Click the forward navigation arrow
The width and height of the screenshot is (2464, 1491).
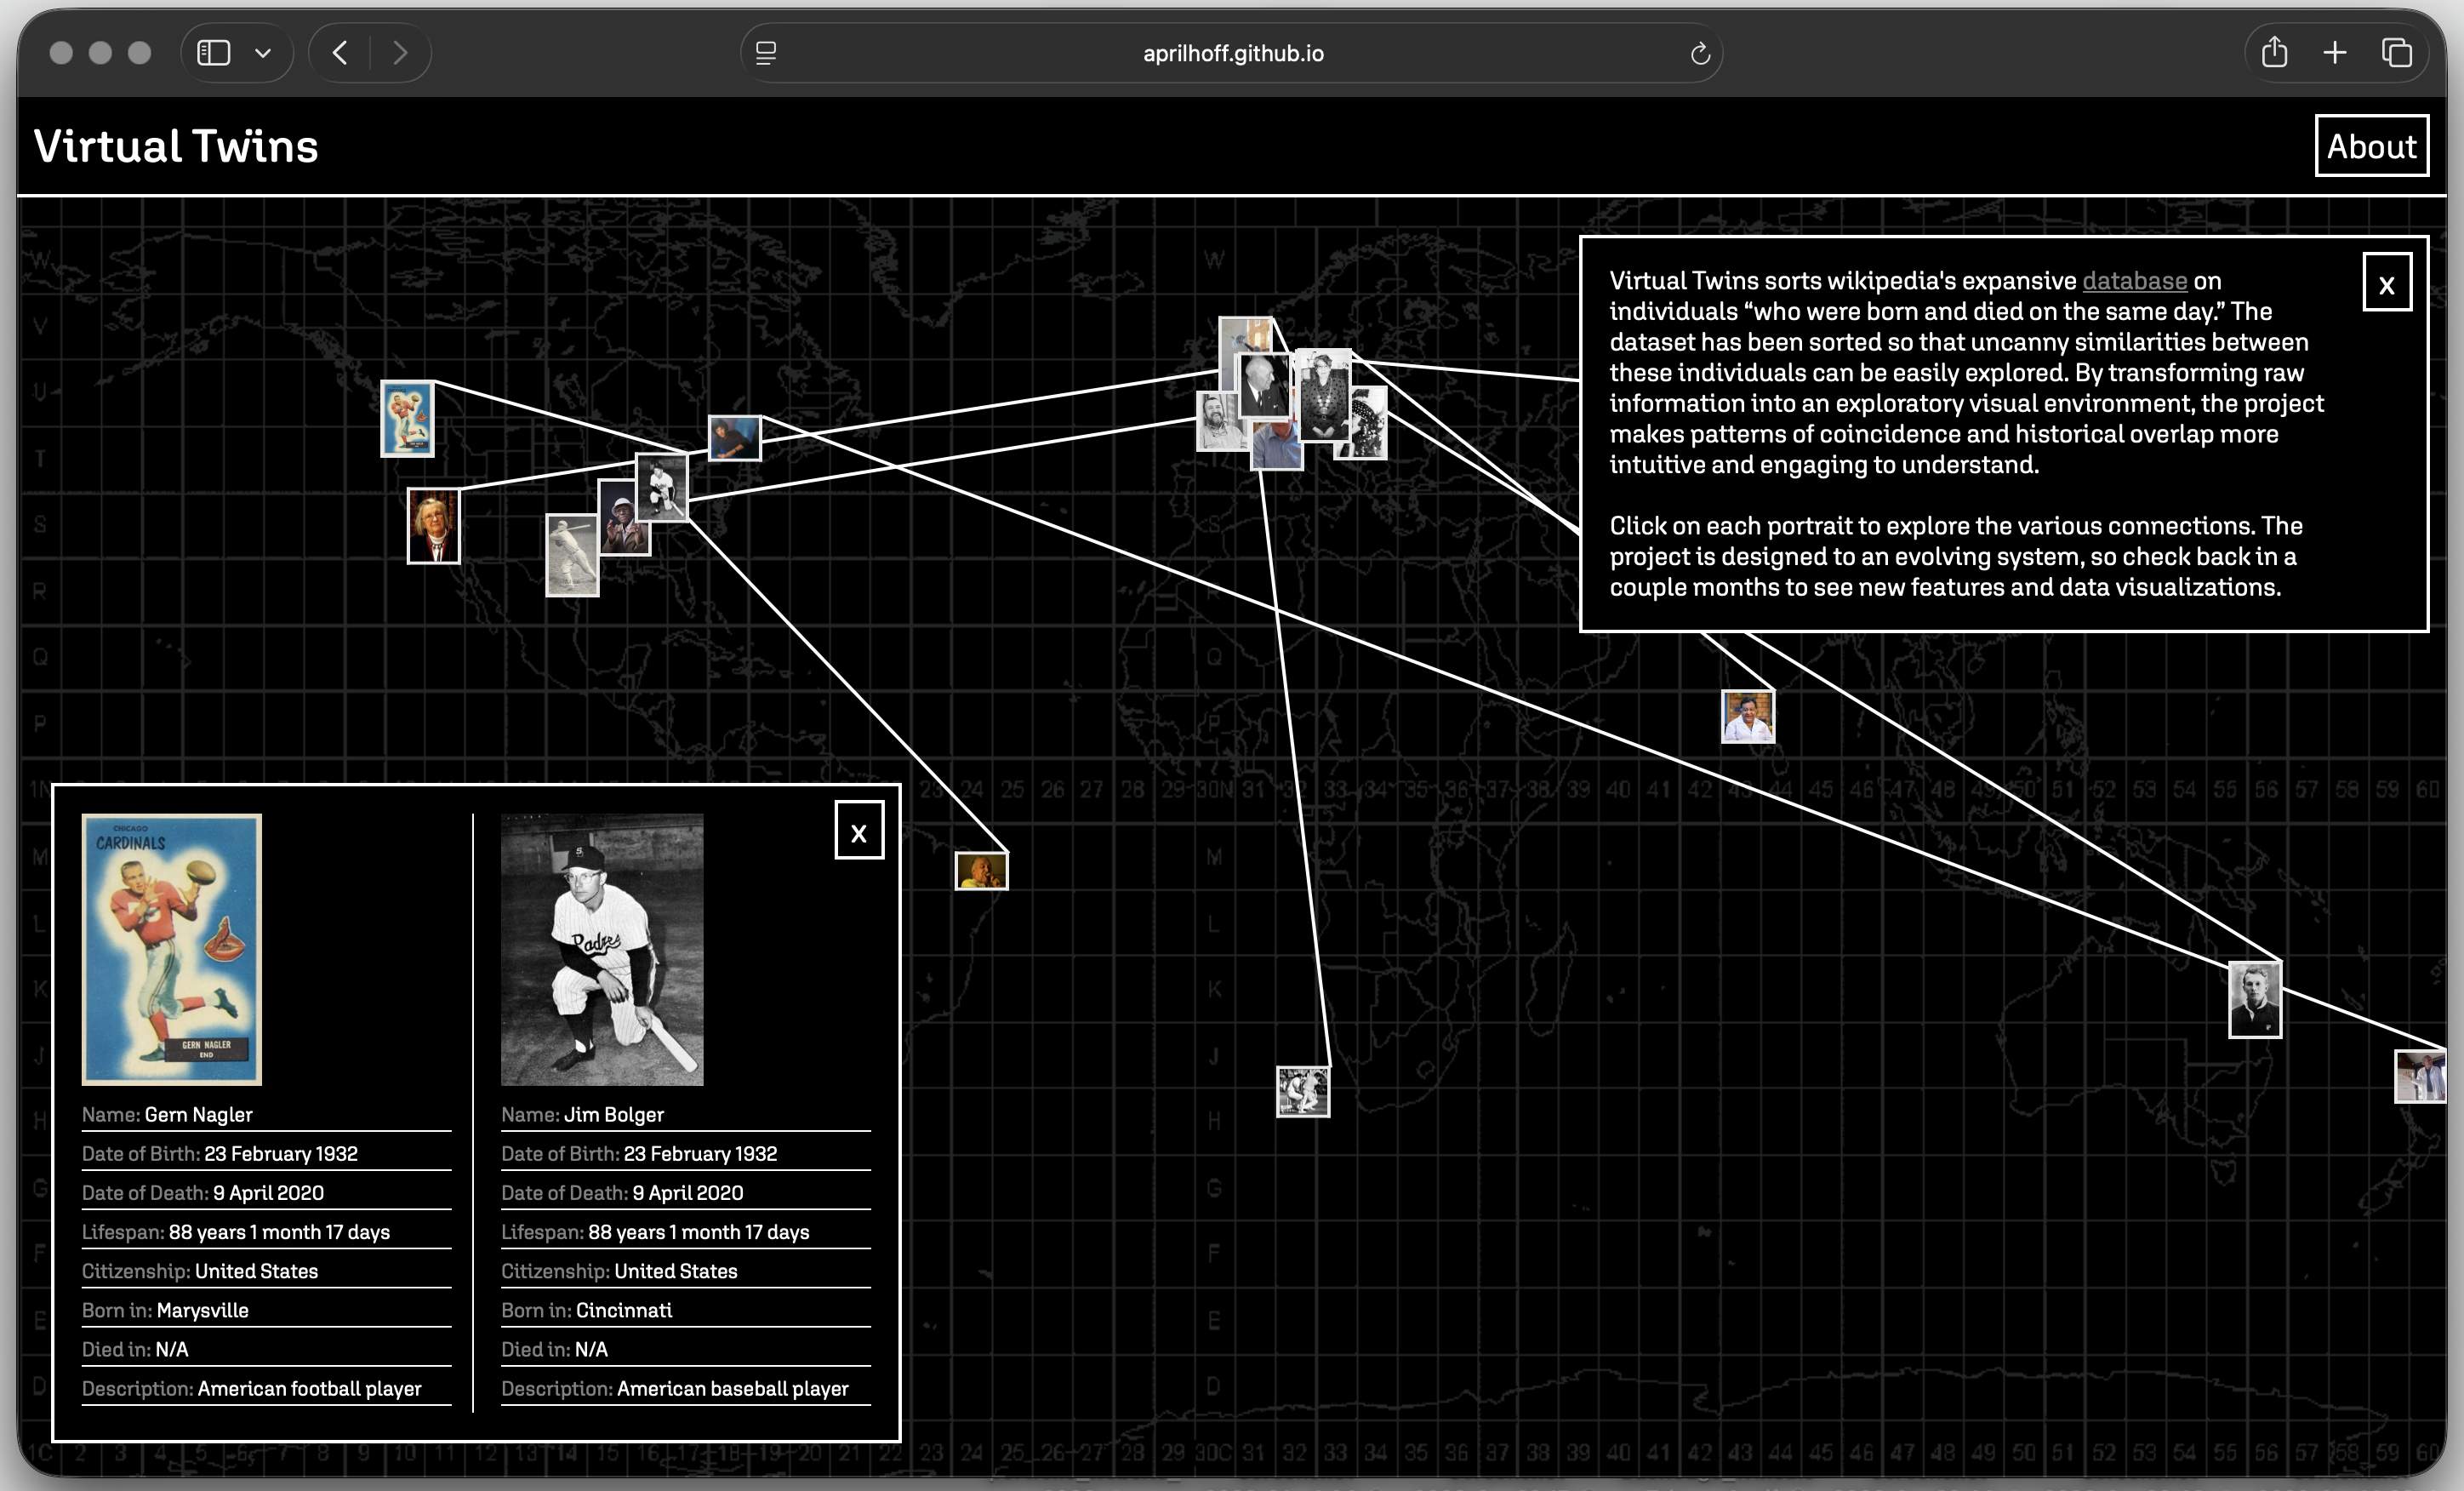pos(400,53)
